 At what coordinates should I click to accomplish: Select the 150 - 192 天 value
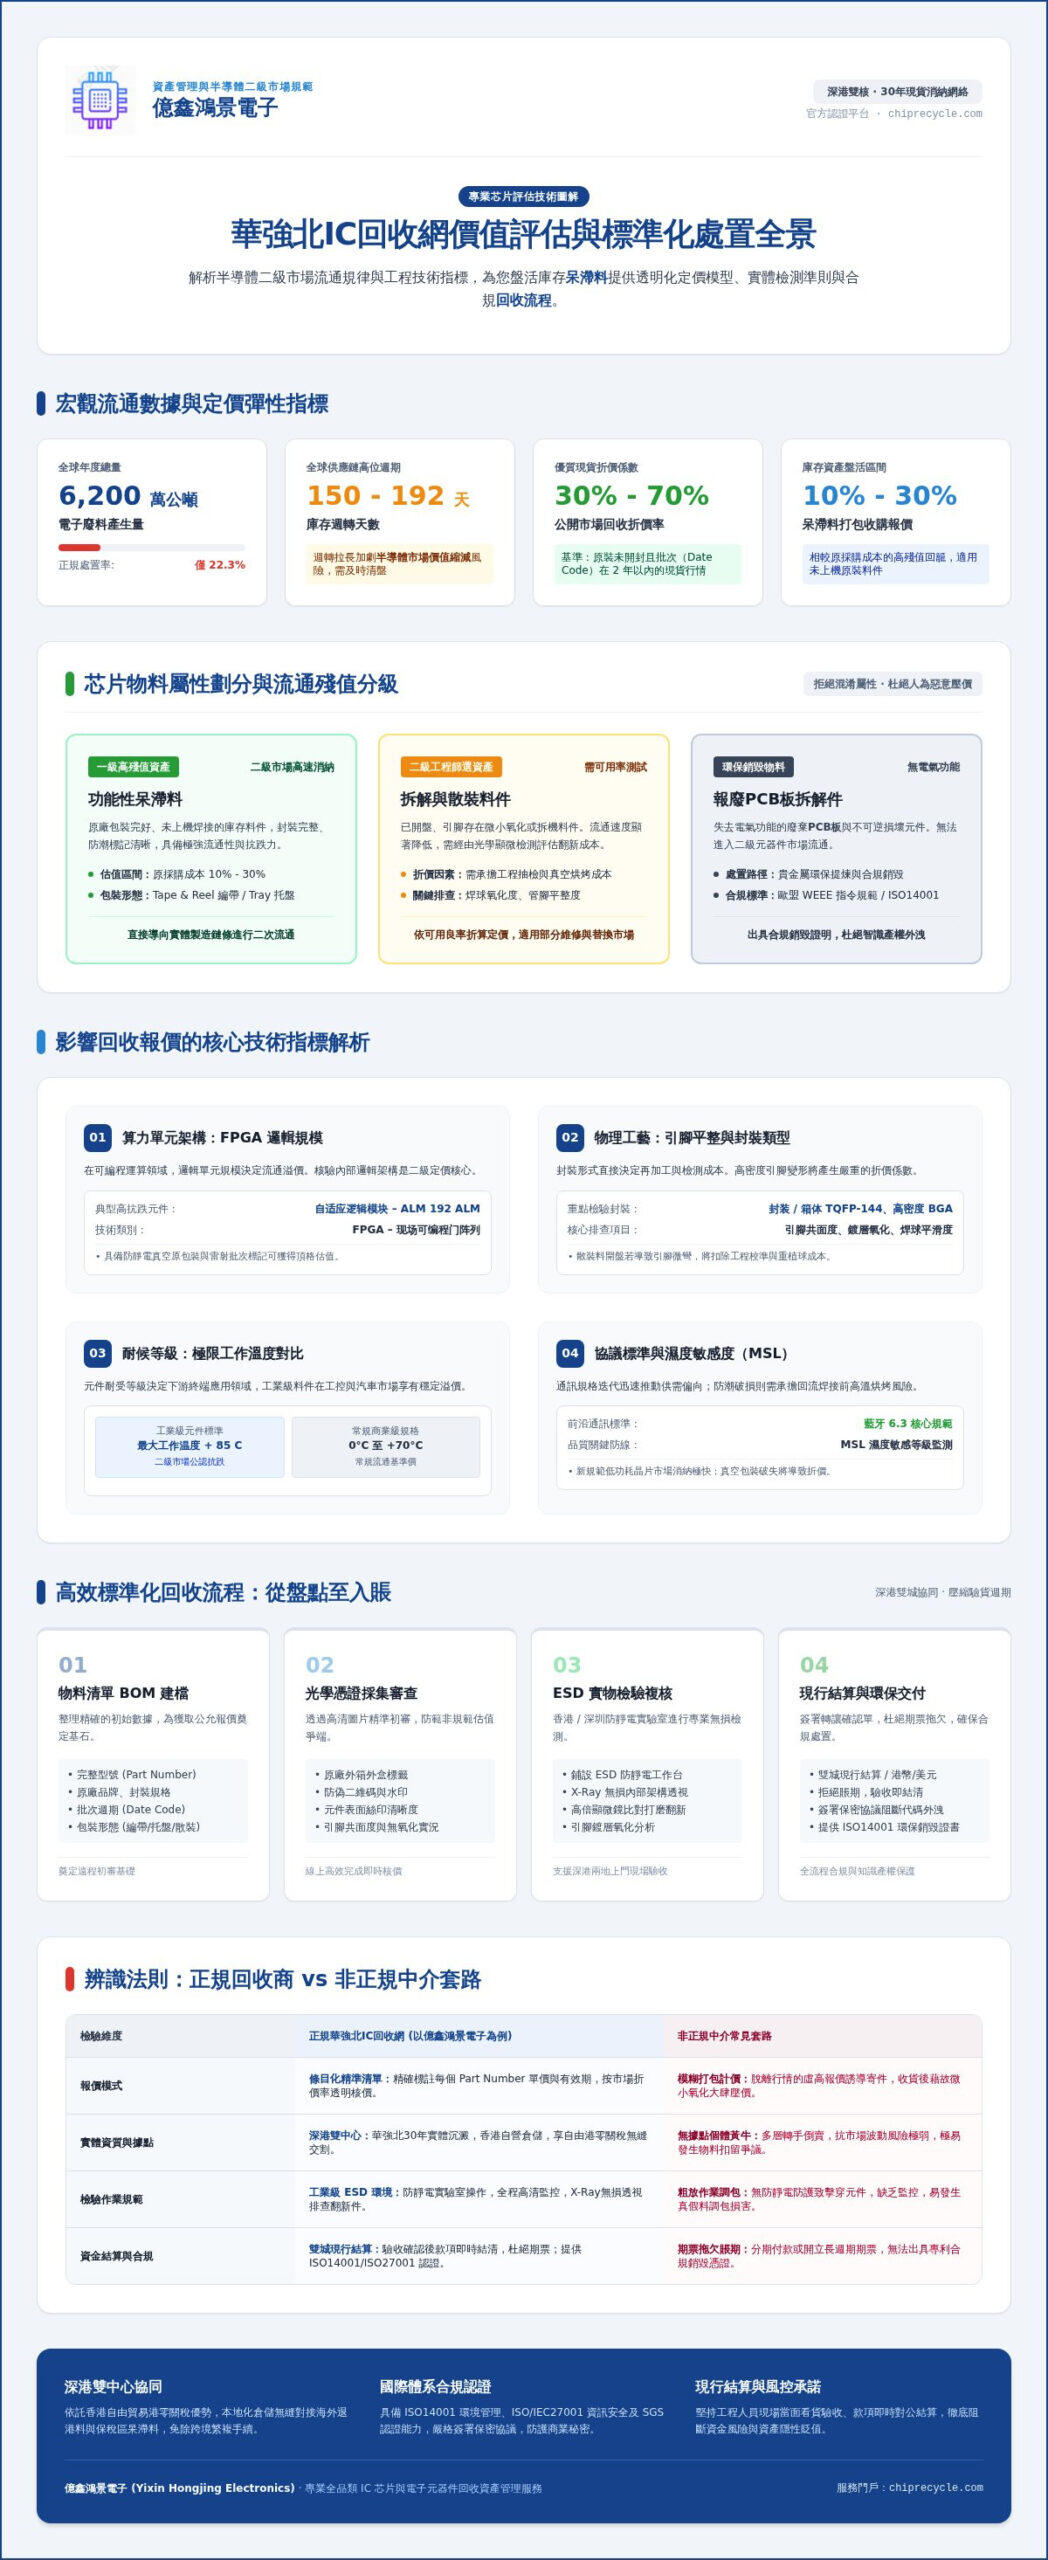coord(388,496)
